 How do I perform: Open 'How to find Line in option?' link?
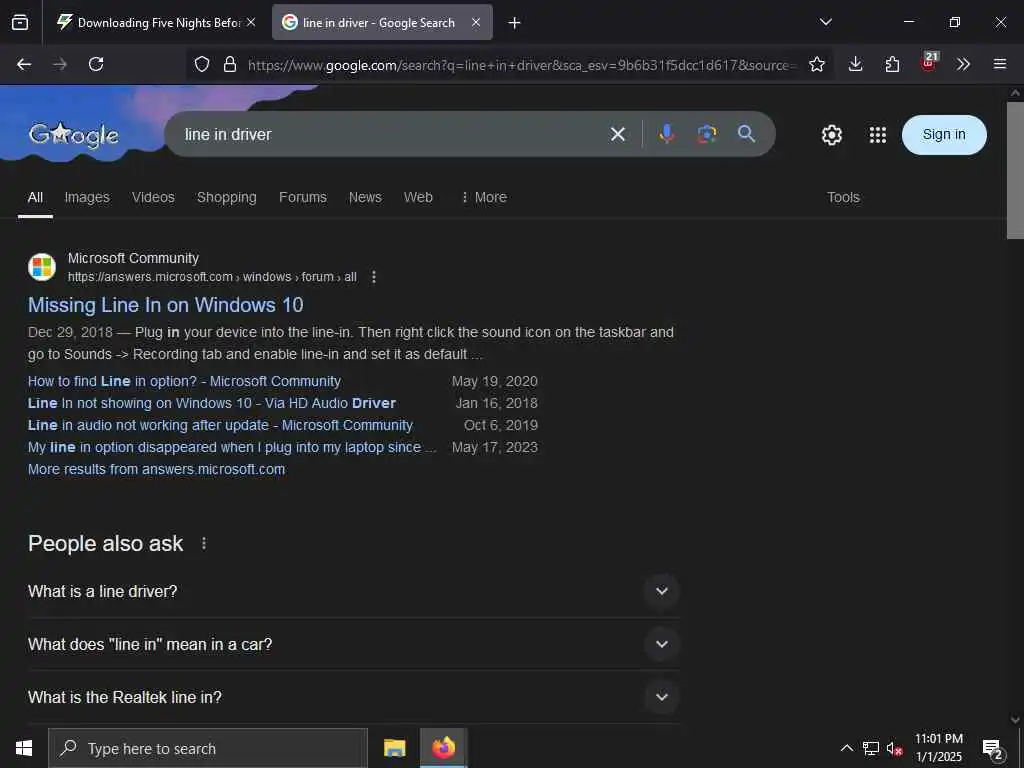pos(184,381)
